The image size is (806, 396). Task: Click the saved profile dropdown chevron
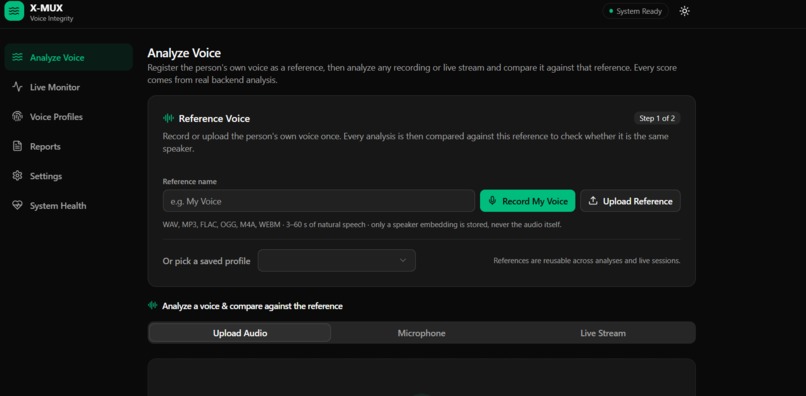[403, 261]
